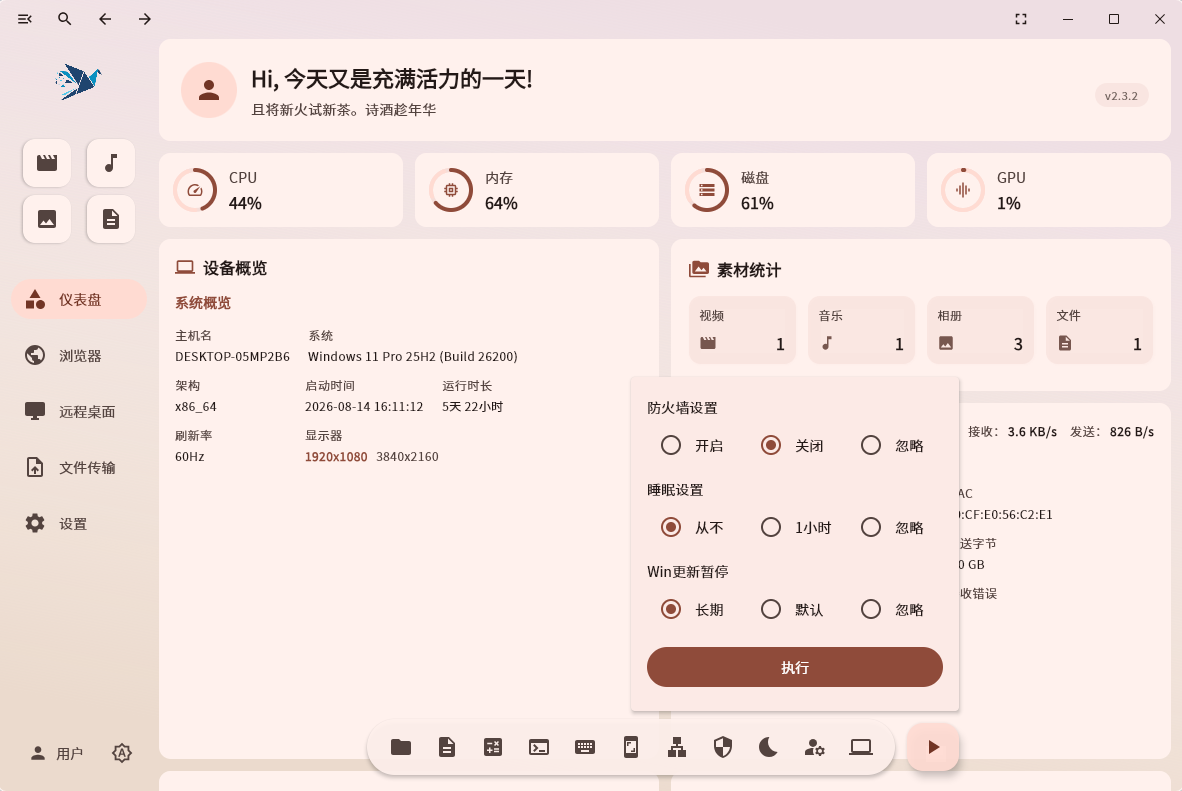The image size is (1182, 791).
Task: Open the folder icon in bottom dock
Action: 401,747
